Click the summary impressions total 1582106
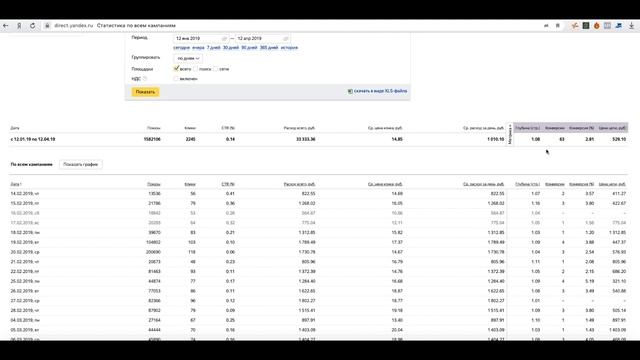This screenshot has height=360, width=640. click(x=152, y=139)
